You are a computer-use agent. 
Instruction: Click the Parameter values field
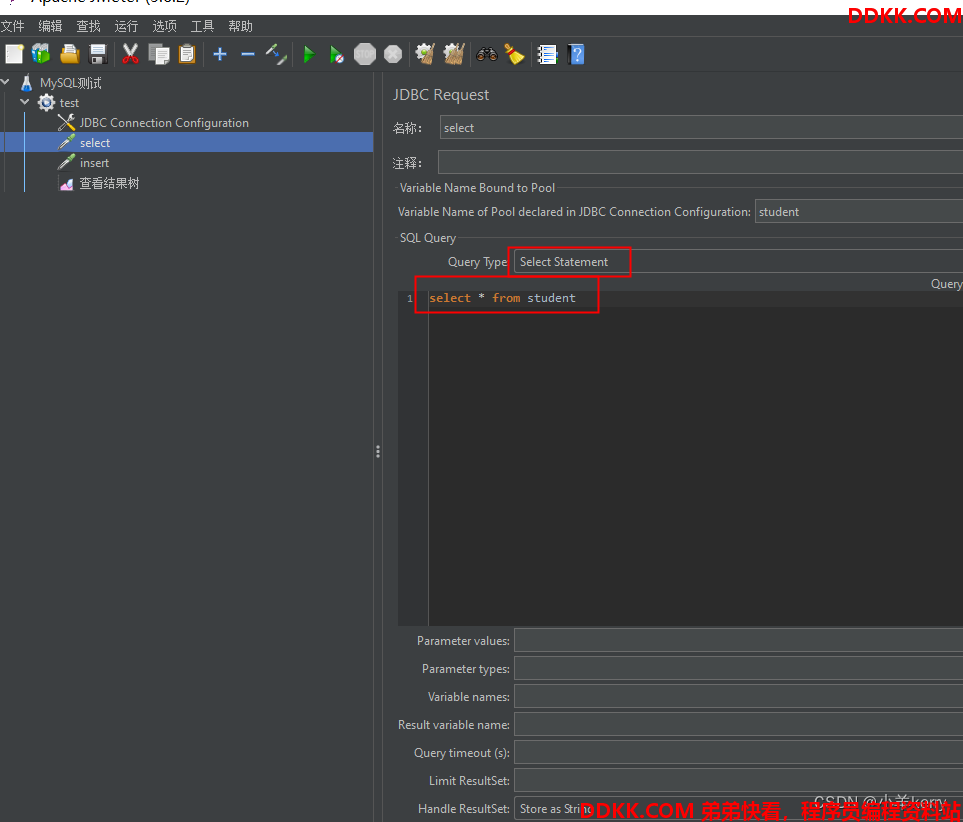(x=738, y=641)
